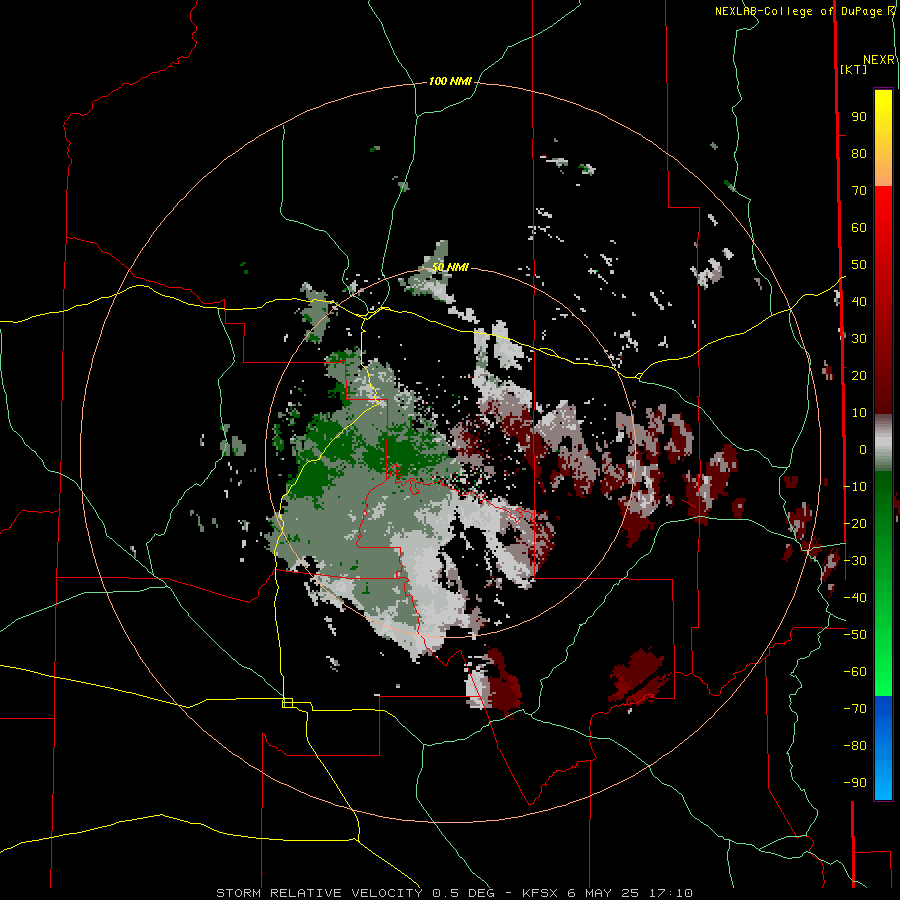Viewport: 900px width, 900px height.
Task: Click the "STORM RELATIVE VELOCITY" caption text
Action: pyautogui.click(x=319, y=893)
